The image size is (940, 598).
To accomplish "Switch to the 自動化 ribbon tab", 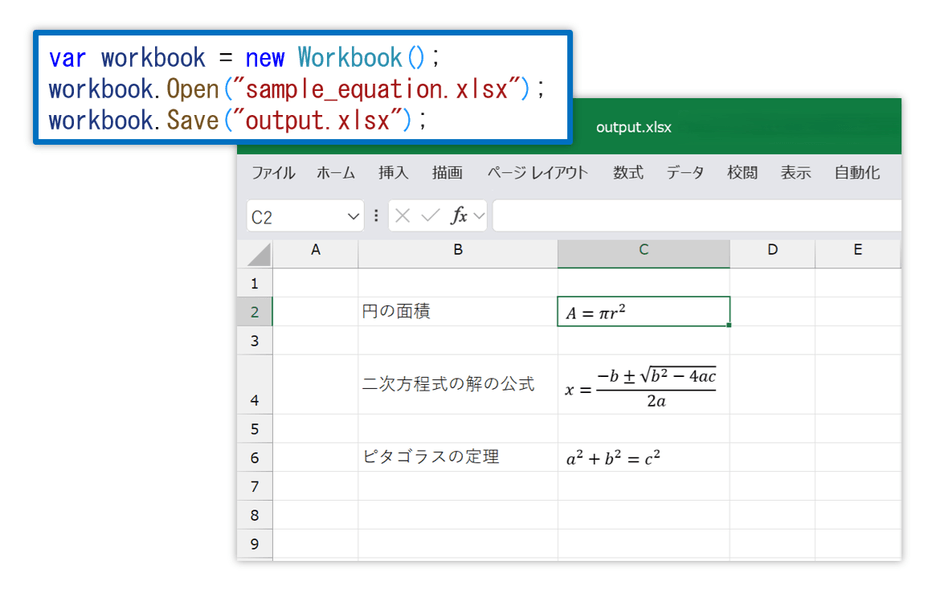I will [x=857, y=173].
